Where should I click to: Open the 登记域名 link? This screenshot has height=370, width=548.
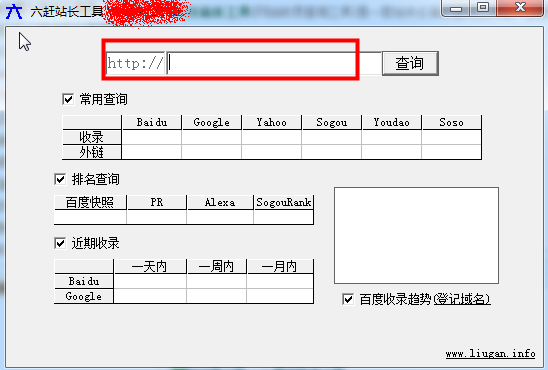[461, 299]
